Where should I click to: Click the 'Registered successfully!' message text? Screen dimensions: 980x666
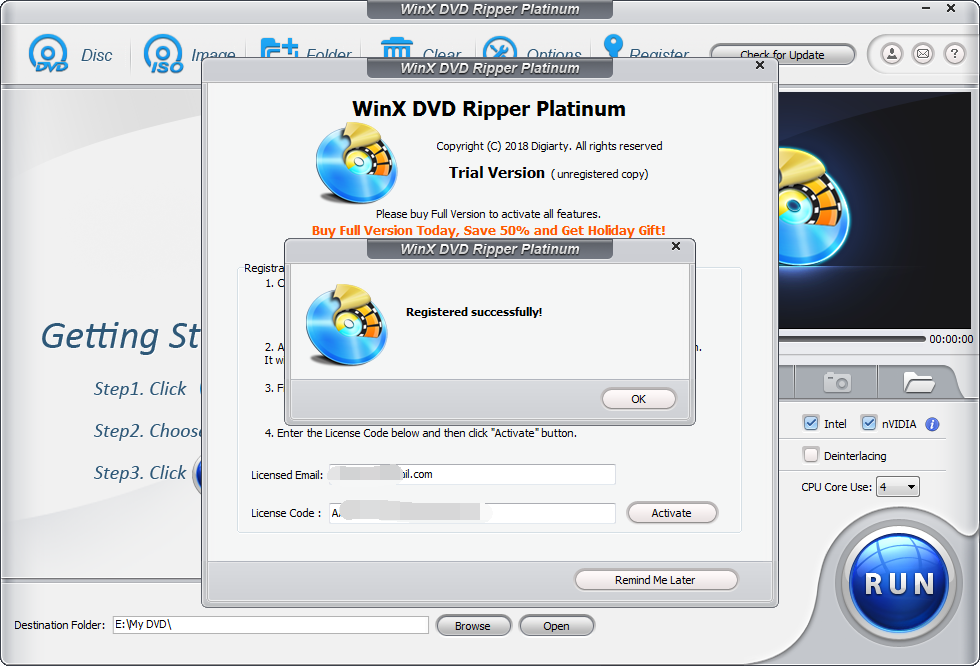474,312
